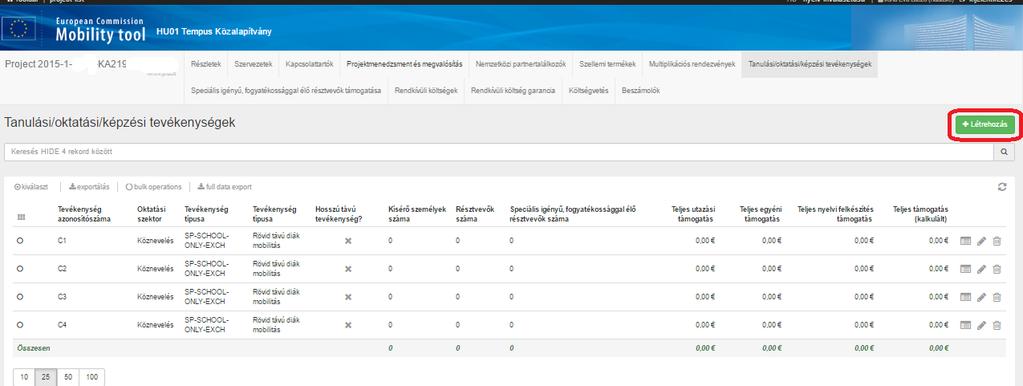
Task: Click the European Commission flag logo
Action: (x=20, y=29)
